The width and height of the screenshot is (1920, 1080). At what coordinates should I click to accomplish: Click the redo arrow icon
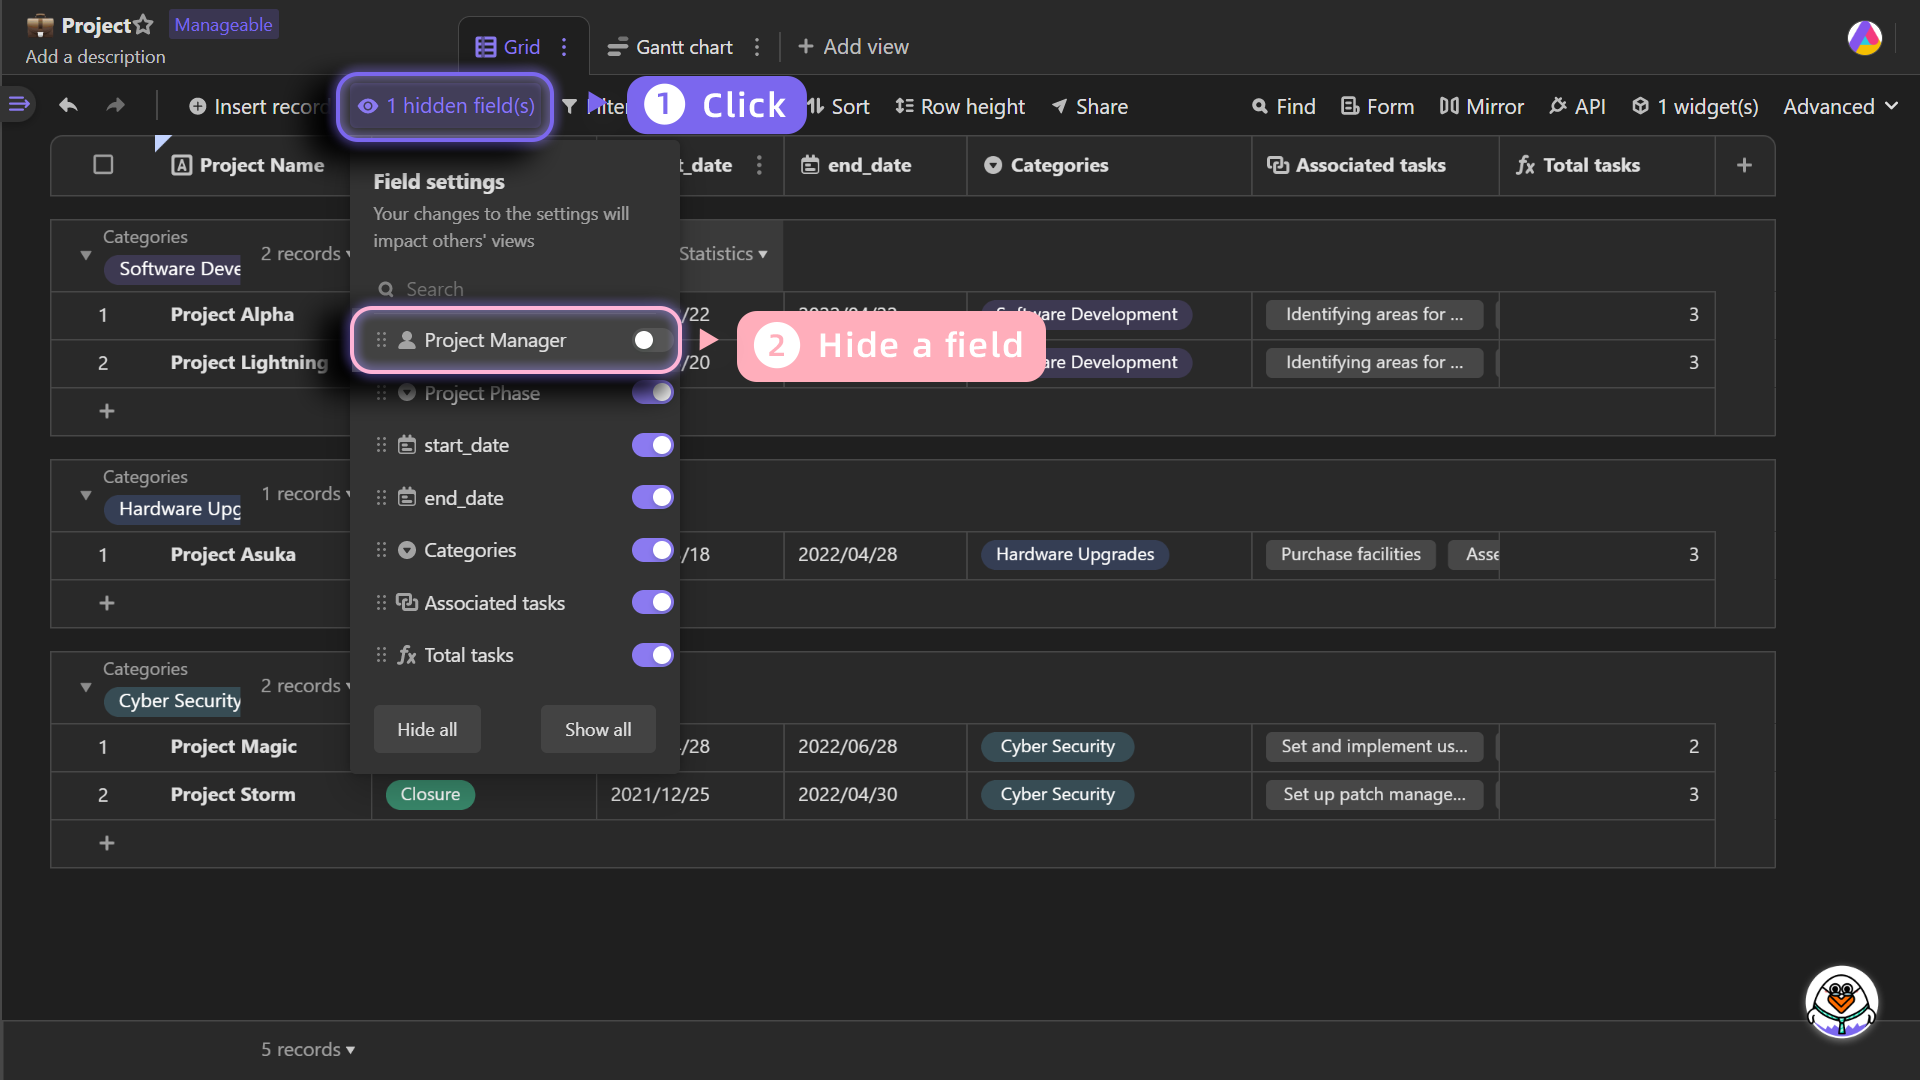[116, 105]
